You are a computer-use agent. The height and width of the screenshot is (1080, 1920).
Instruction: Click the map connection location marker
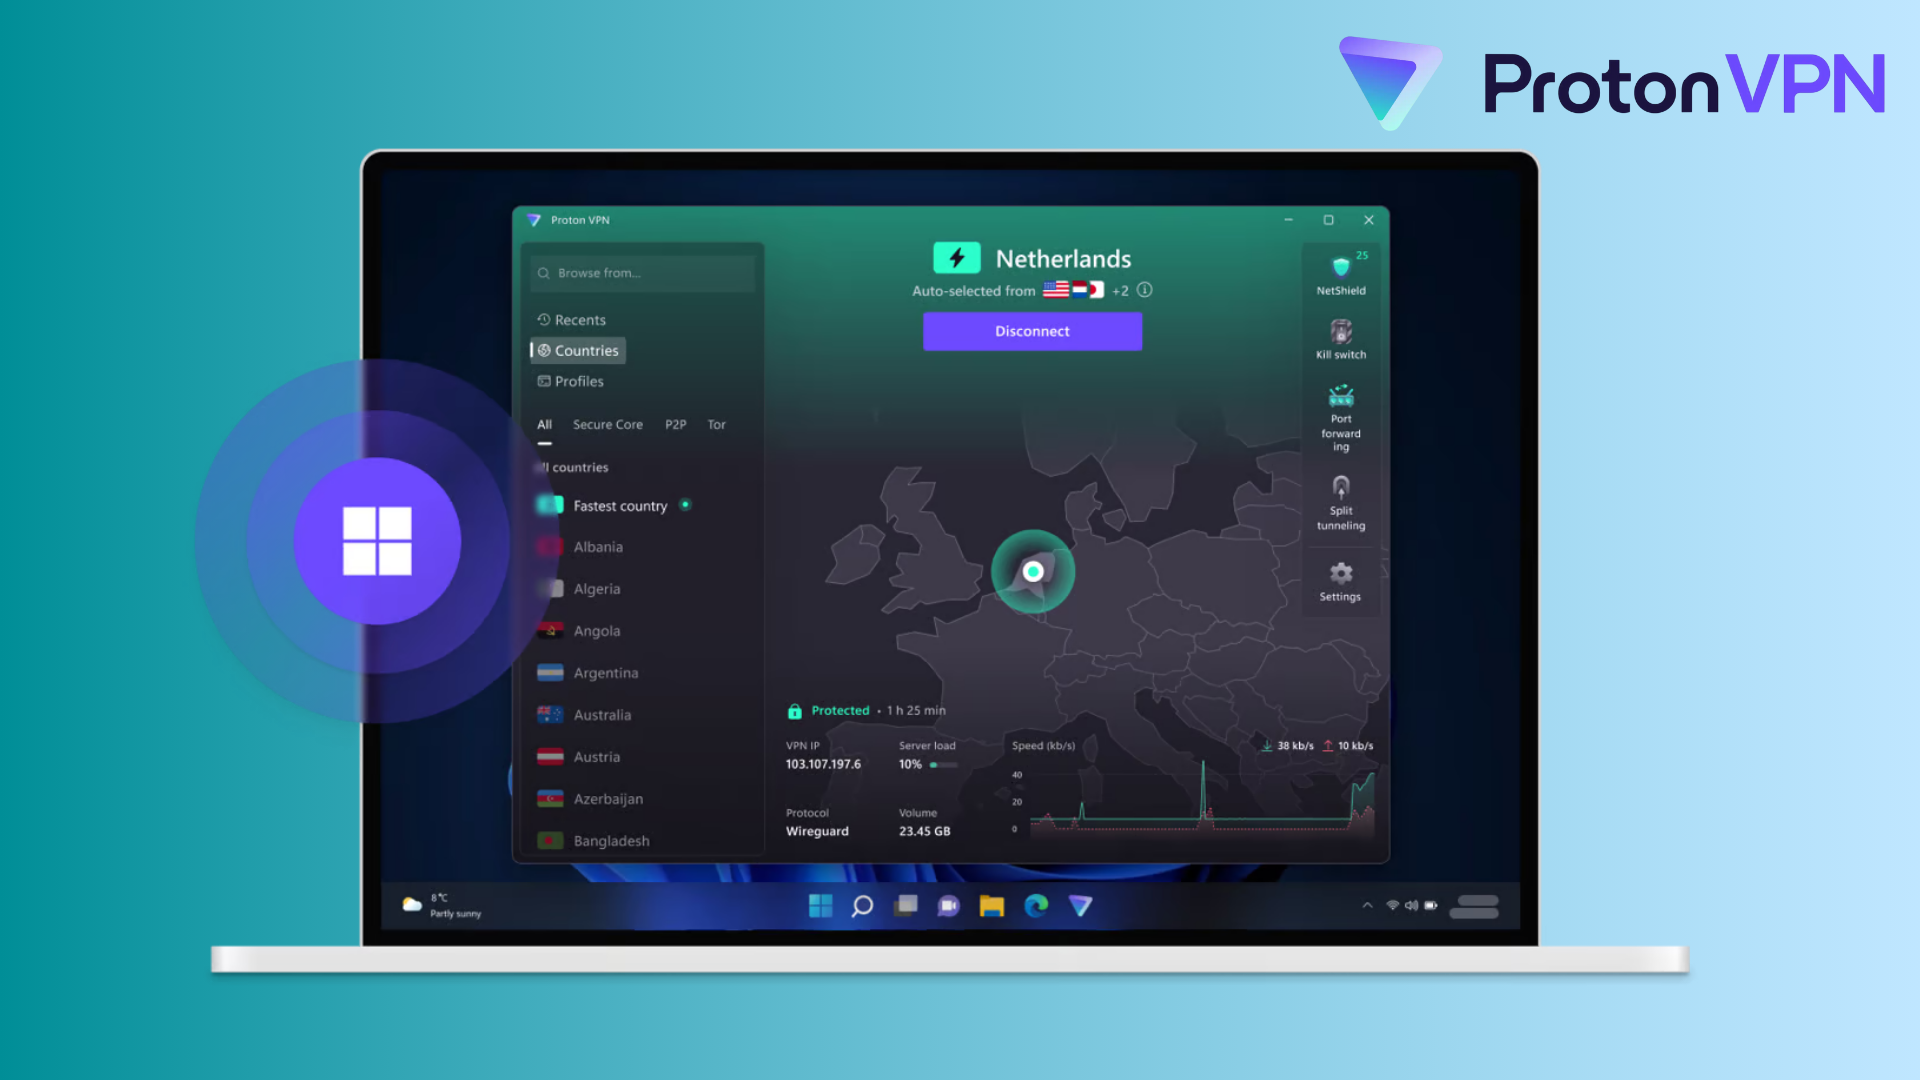tap(1033, 571)
